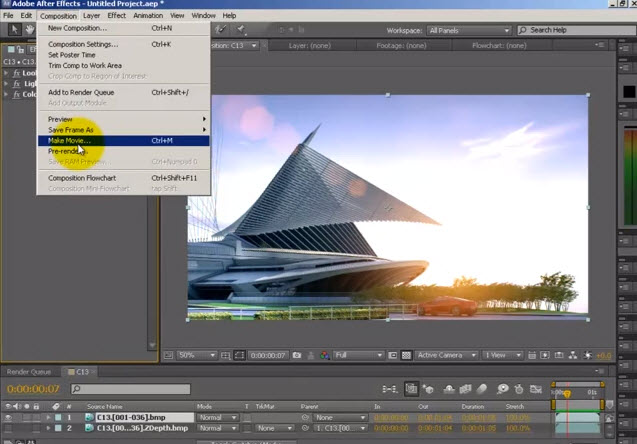Take a snapshot with the camera icon
The height and width of the screenshot is (444, 637).
[297, 355]
